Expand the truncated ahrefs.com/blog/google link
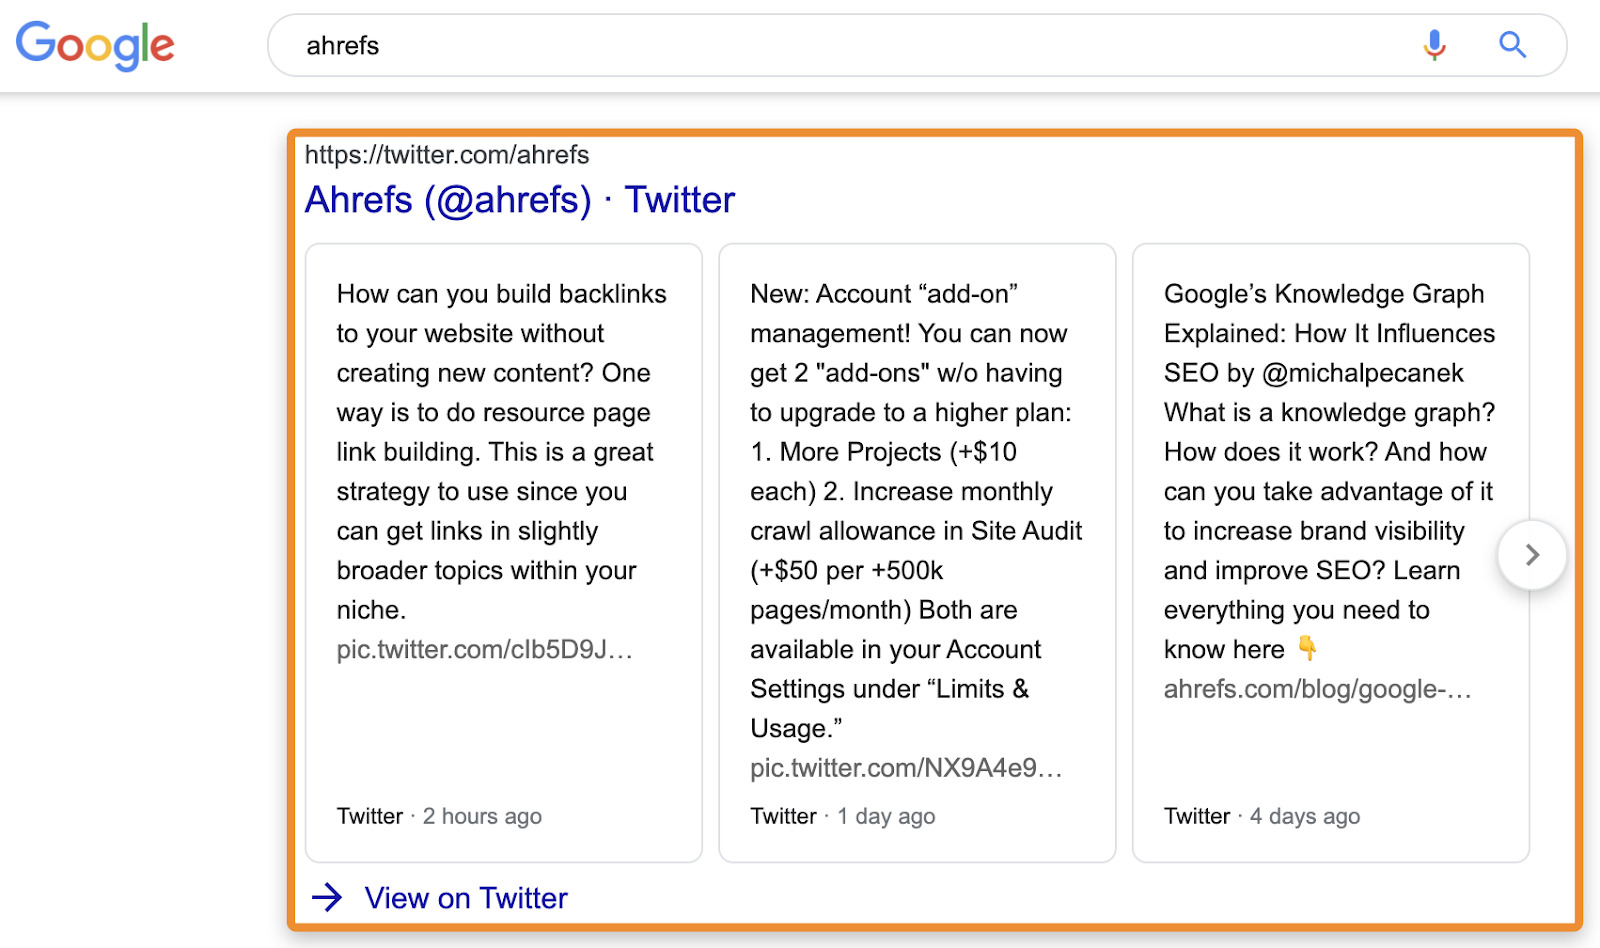The width and height of the screenshot is (1600, 948). click(1318, 688)
